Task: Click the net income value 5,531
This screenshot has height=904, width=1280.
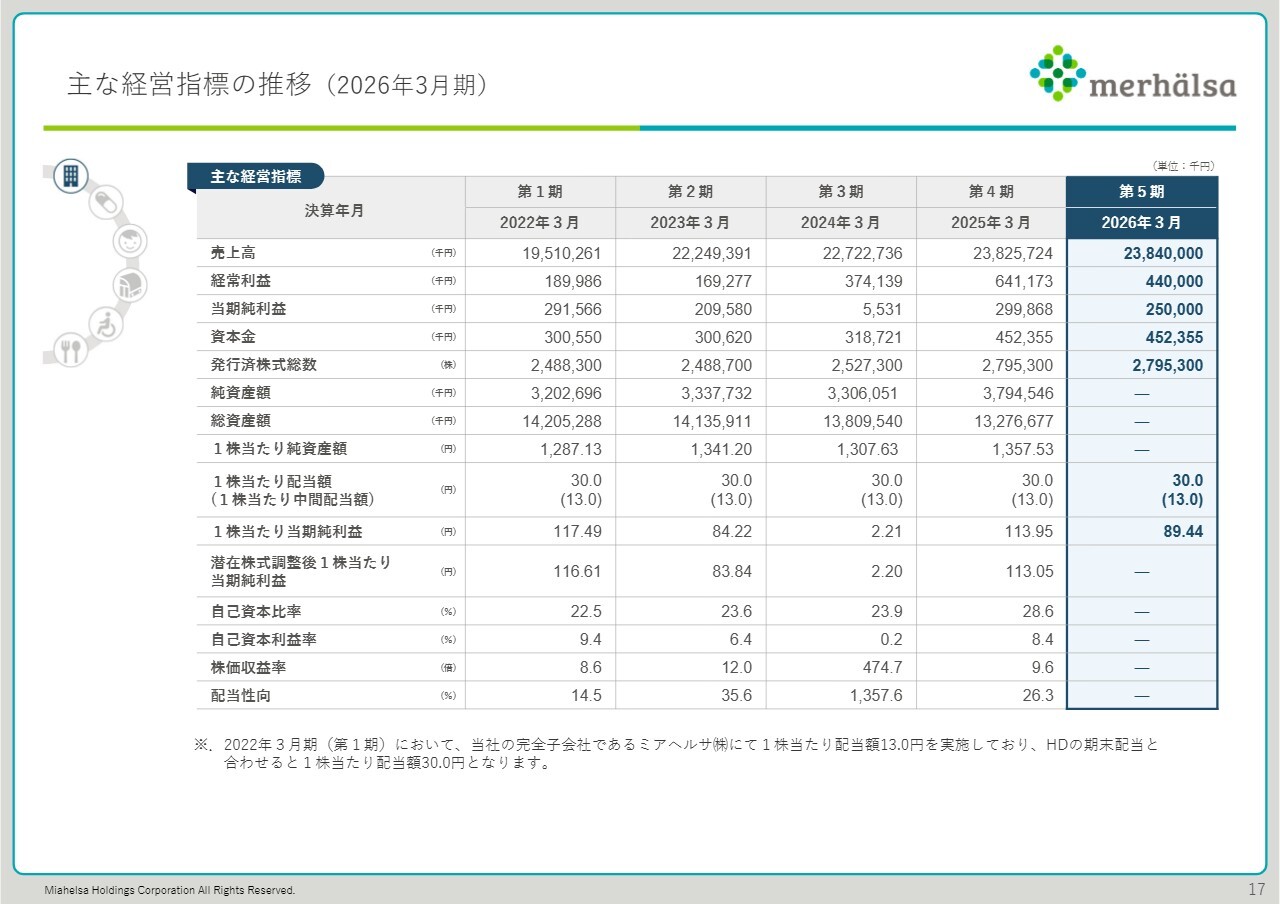Action: click(880, 310)
